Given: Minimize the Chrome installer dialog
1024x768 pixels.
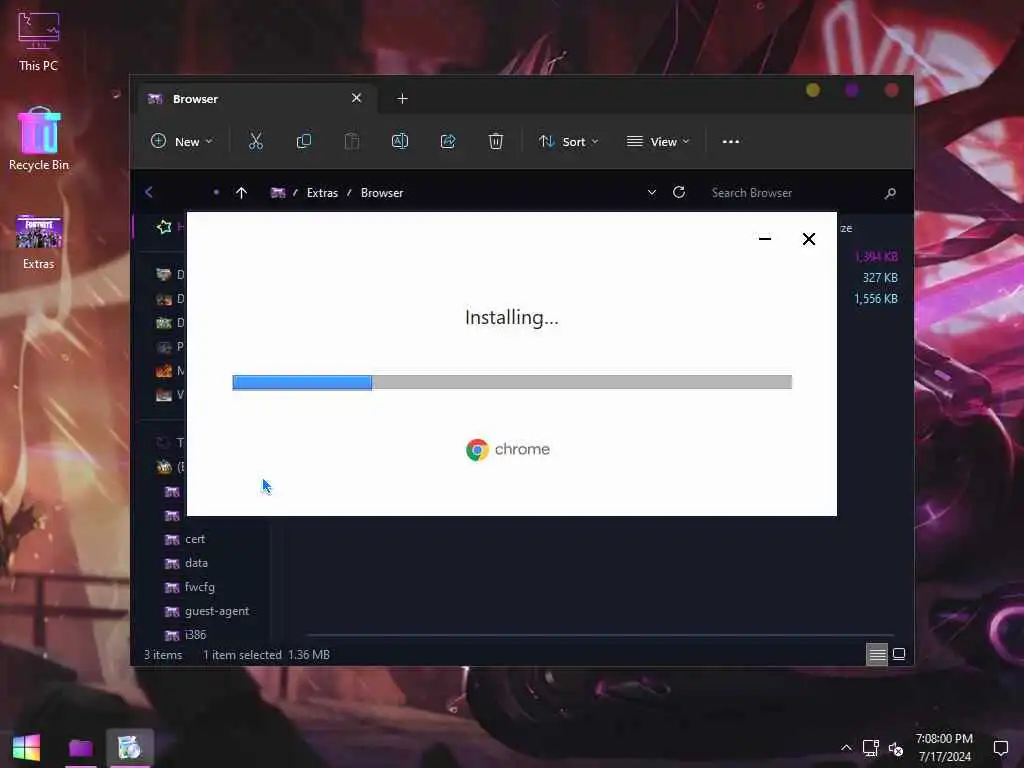Looking at the screenshot, I should [765, 239].
